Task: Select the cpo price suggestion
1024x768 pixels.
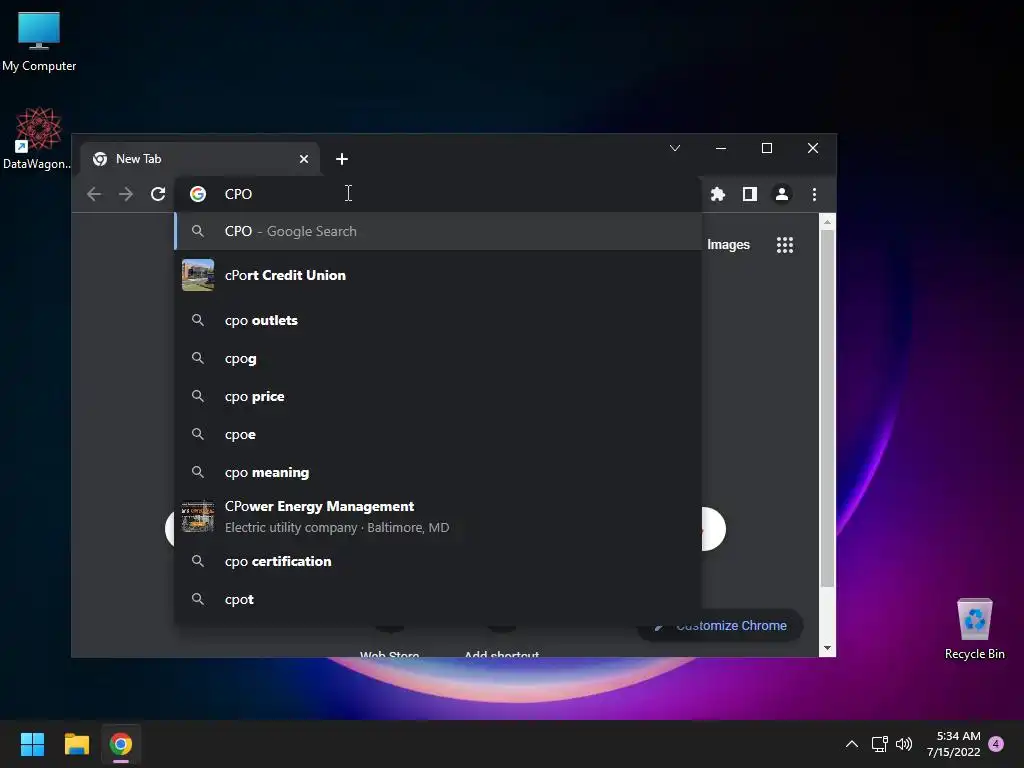Action: (438, 396)
